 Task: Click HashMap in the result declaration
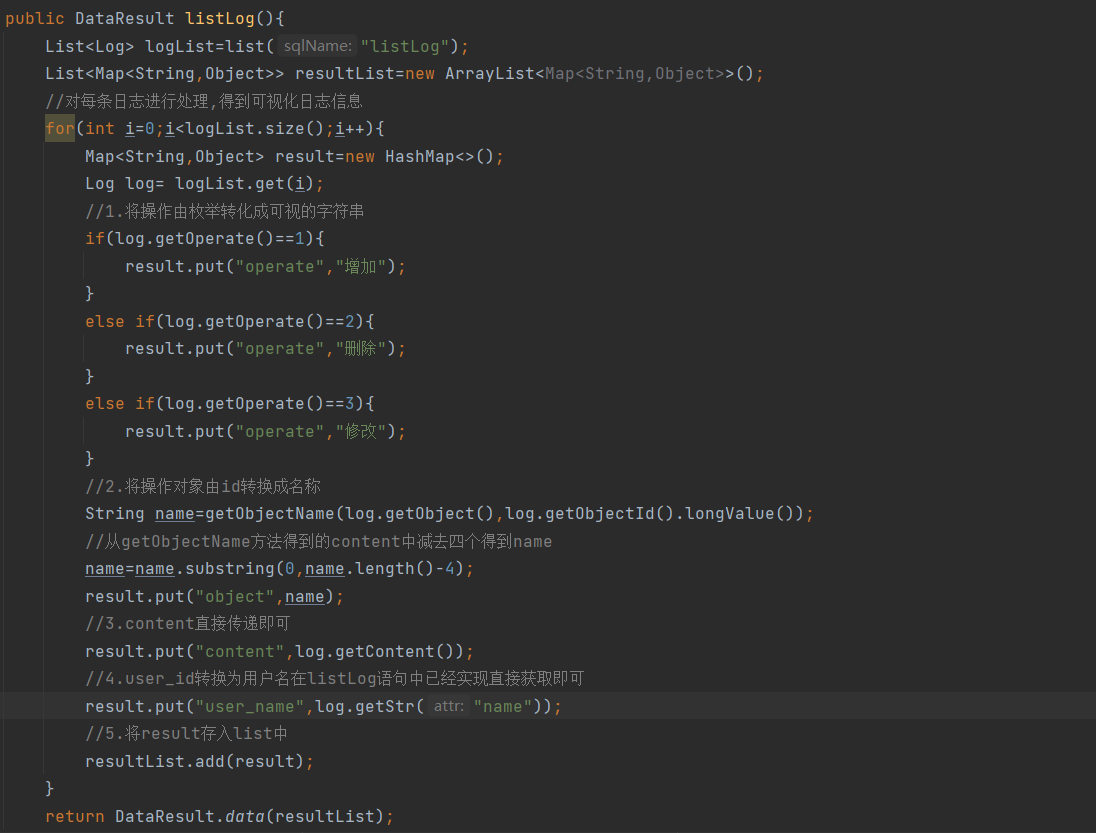tap(419, 157)
